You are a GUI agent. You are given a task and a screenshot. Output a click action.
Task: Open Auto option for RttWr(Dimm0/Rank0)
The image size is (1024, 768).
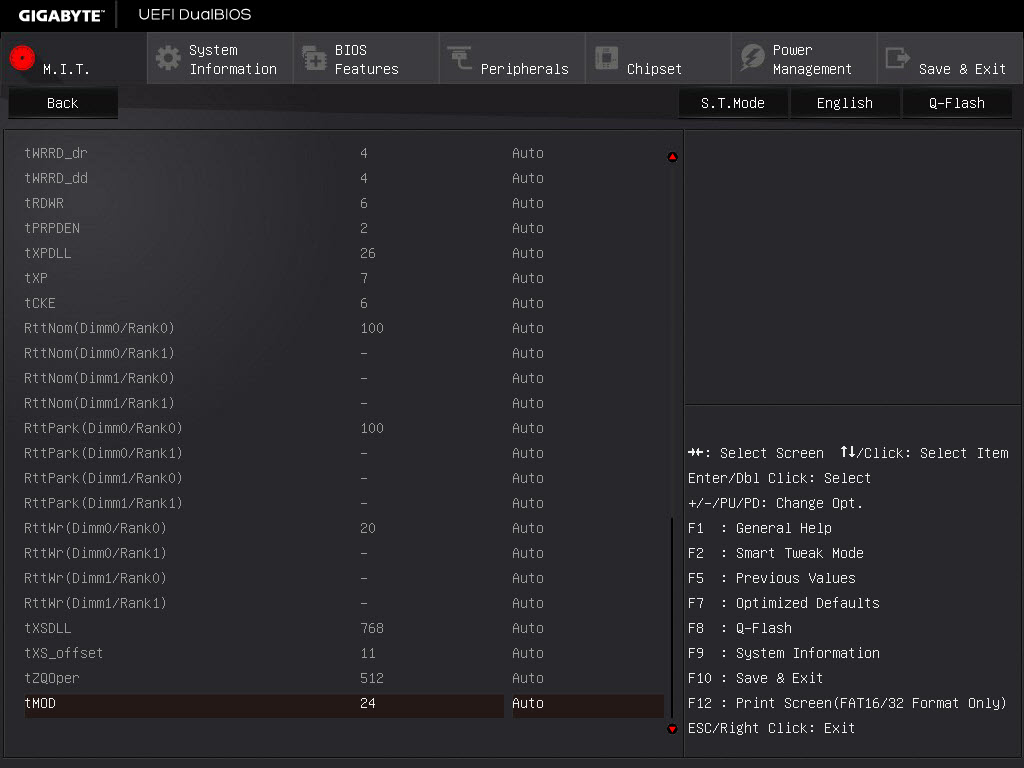tap(528, 528)
